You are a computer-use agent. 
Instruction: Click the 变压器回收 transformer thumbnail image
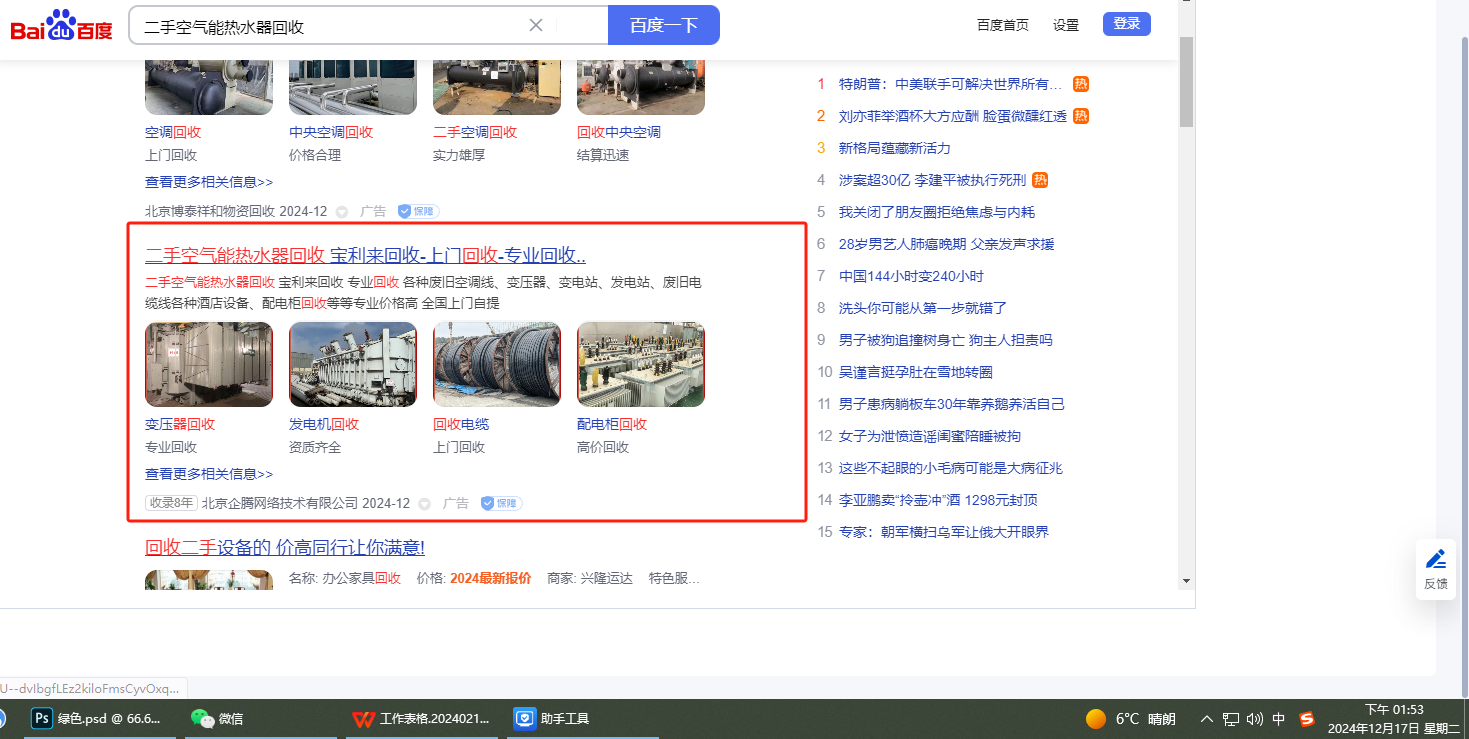(x=208, y=364)
